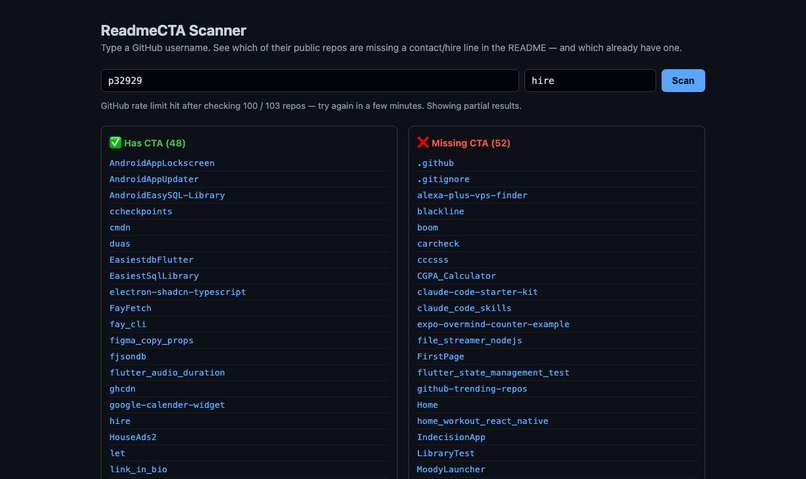Open the google-calender-widget repo link
Screen dimensions: 806x479
point(167,405)
